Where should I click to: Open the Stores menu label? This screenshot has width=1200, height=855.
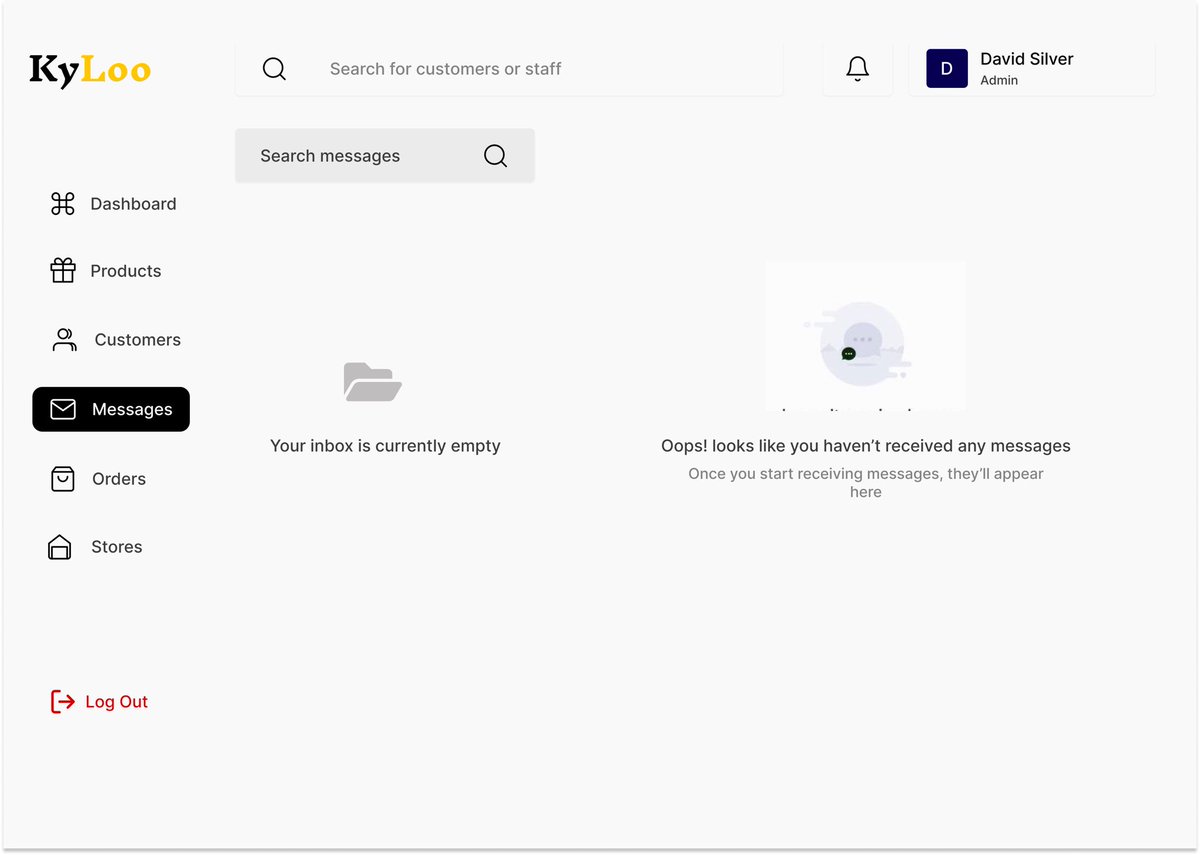tap(117, 547)
